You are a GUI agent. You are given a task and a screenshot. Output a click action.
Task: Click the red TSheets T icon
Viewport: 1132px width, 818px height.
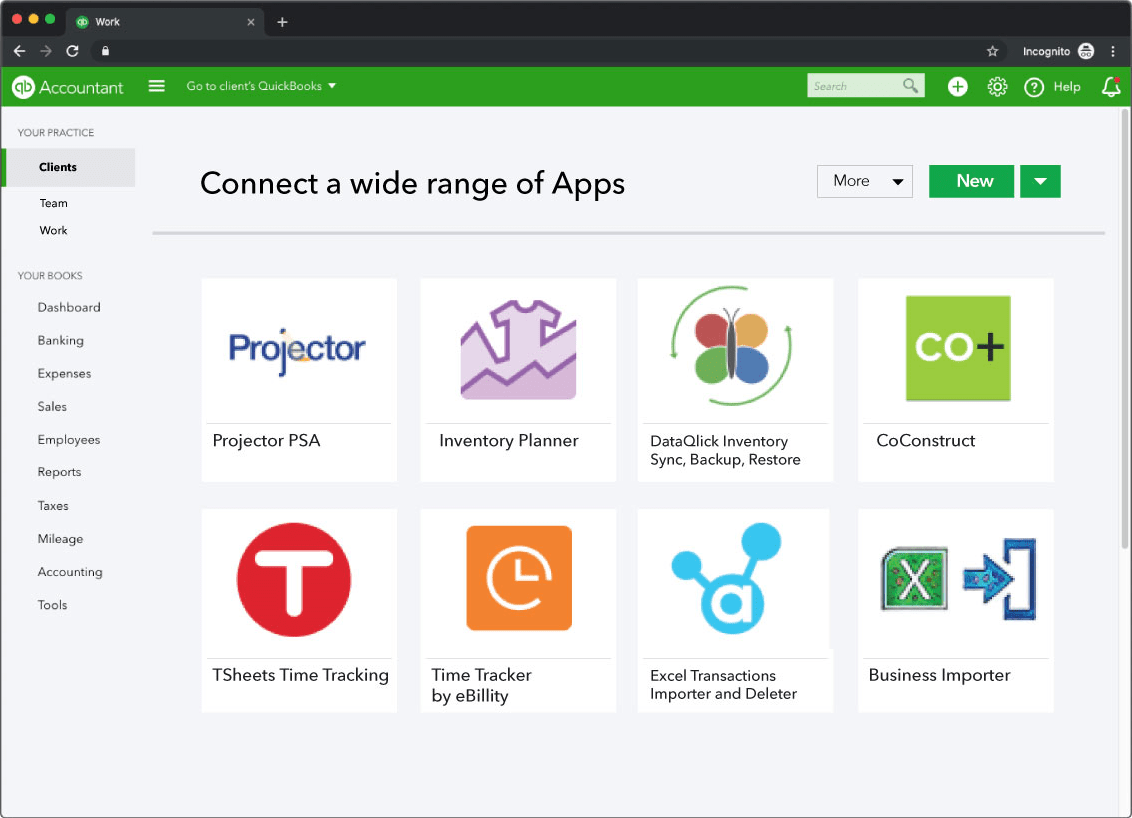[x=294, y=580]
